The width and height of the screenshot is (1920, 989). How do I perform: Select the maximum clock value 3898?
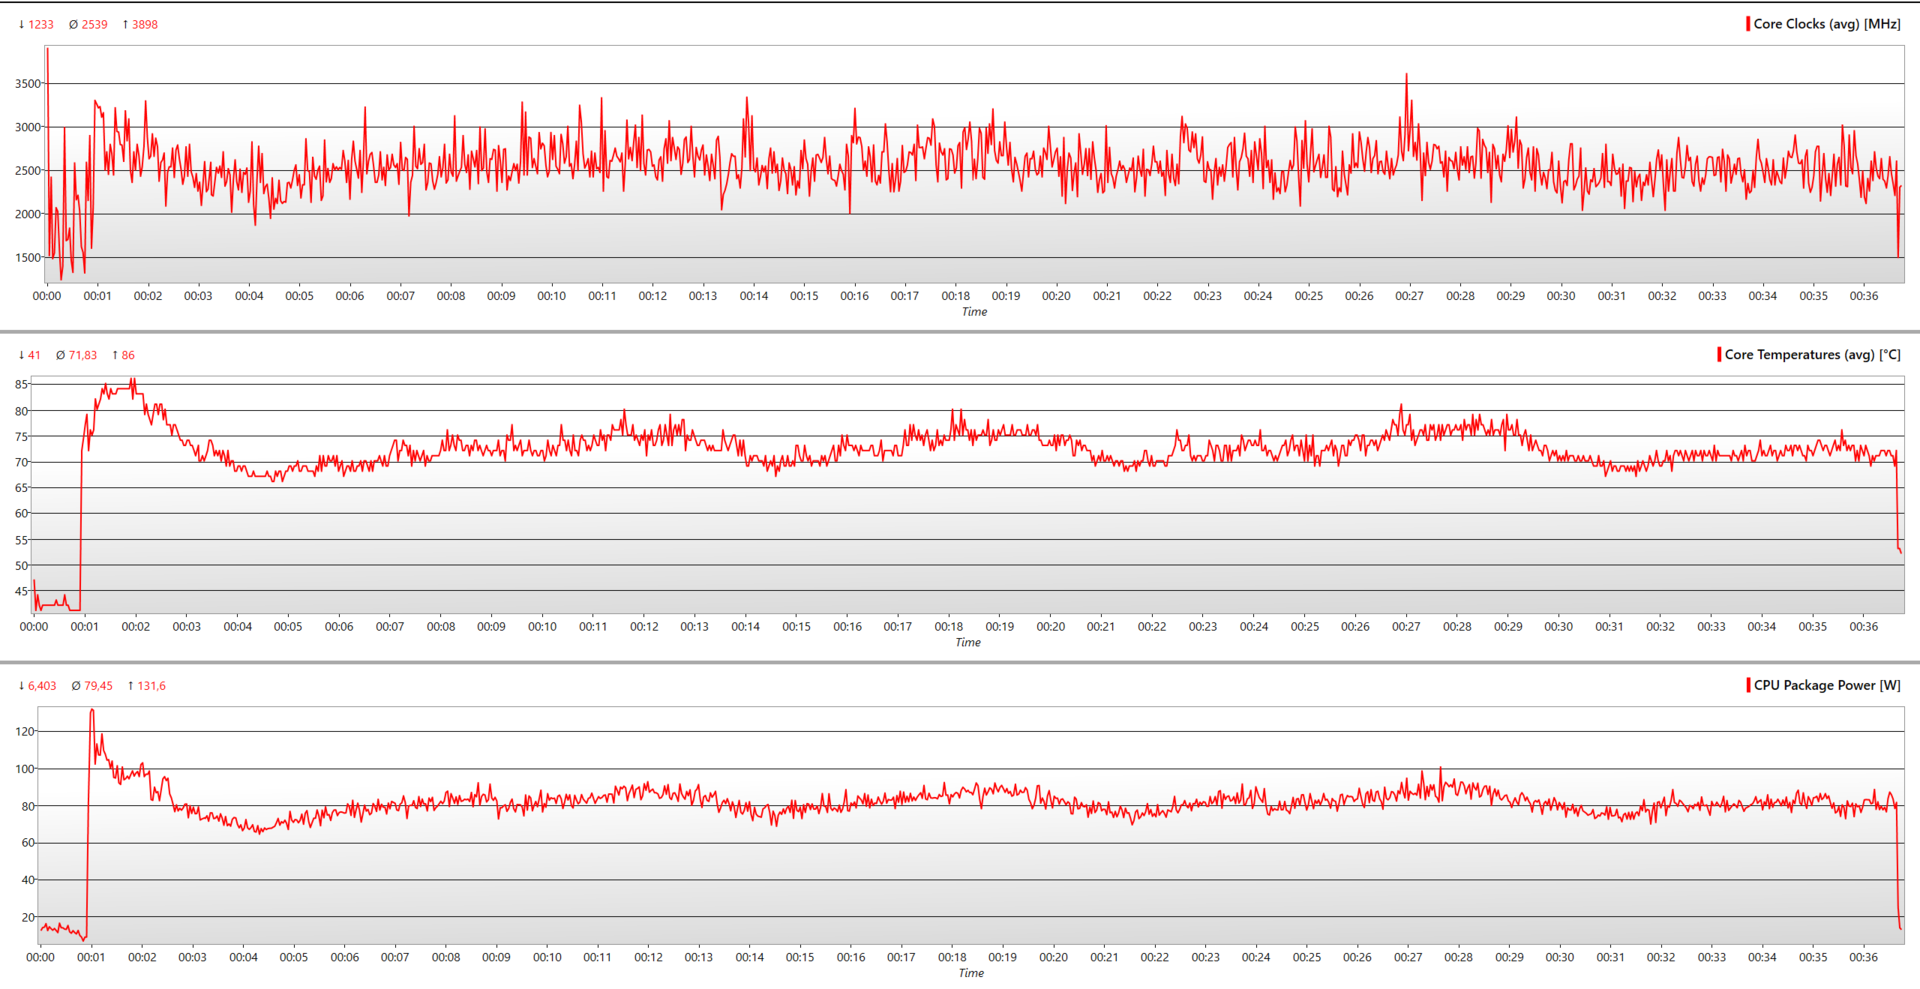point(145,25)
